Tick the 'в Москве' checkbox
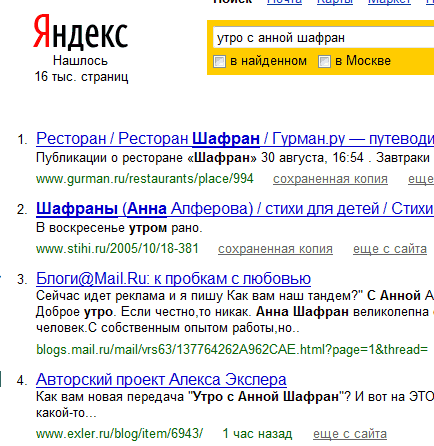Screen dimensions: 434x446 pos(324,62)
